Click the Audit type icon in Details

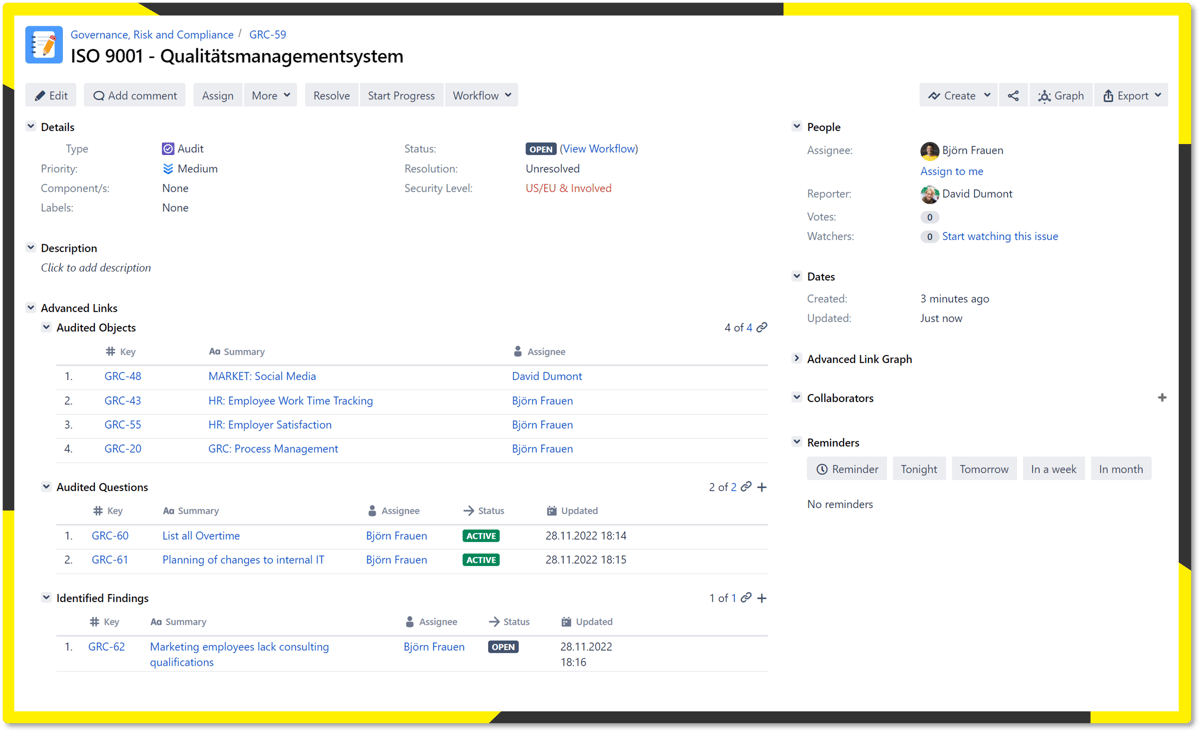coord(169,148)
